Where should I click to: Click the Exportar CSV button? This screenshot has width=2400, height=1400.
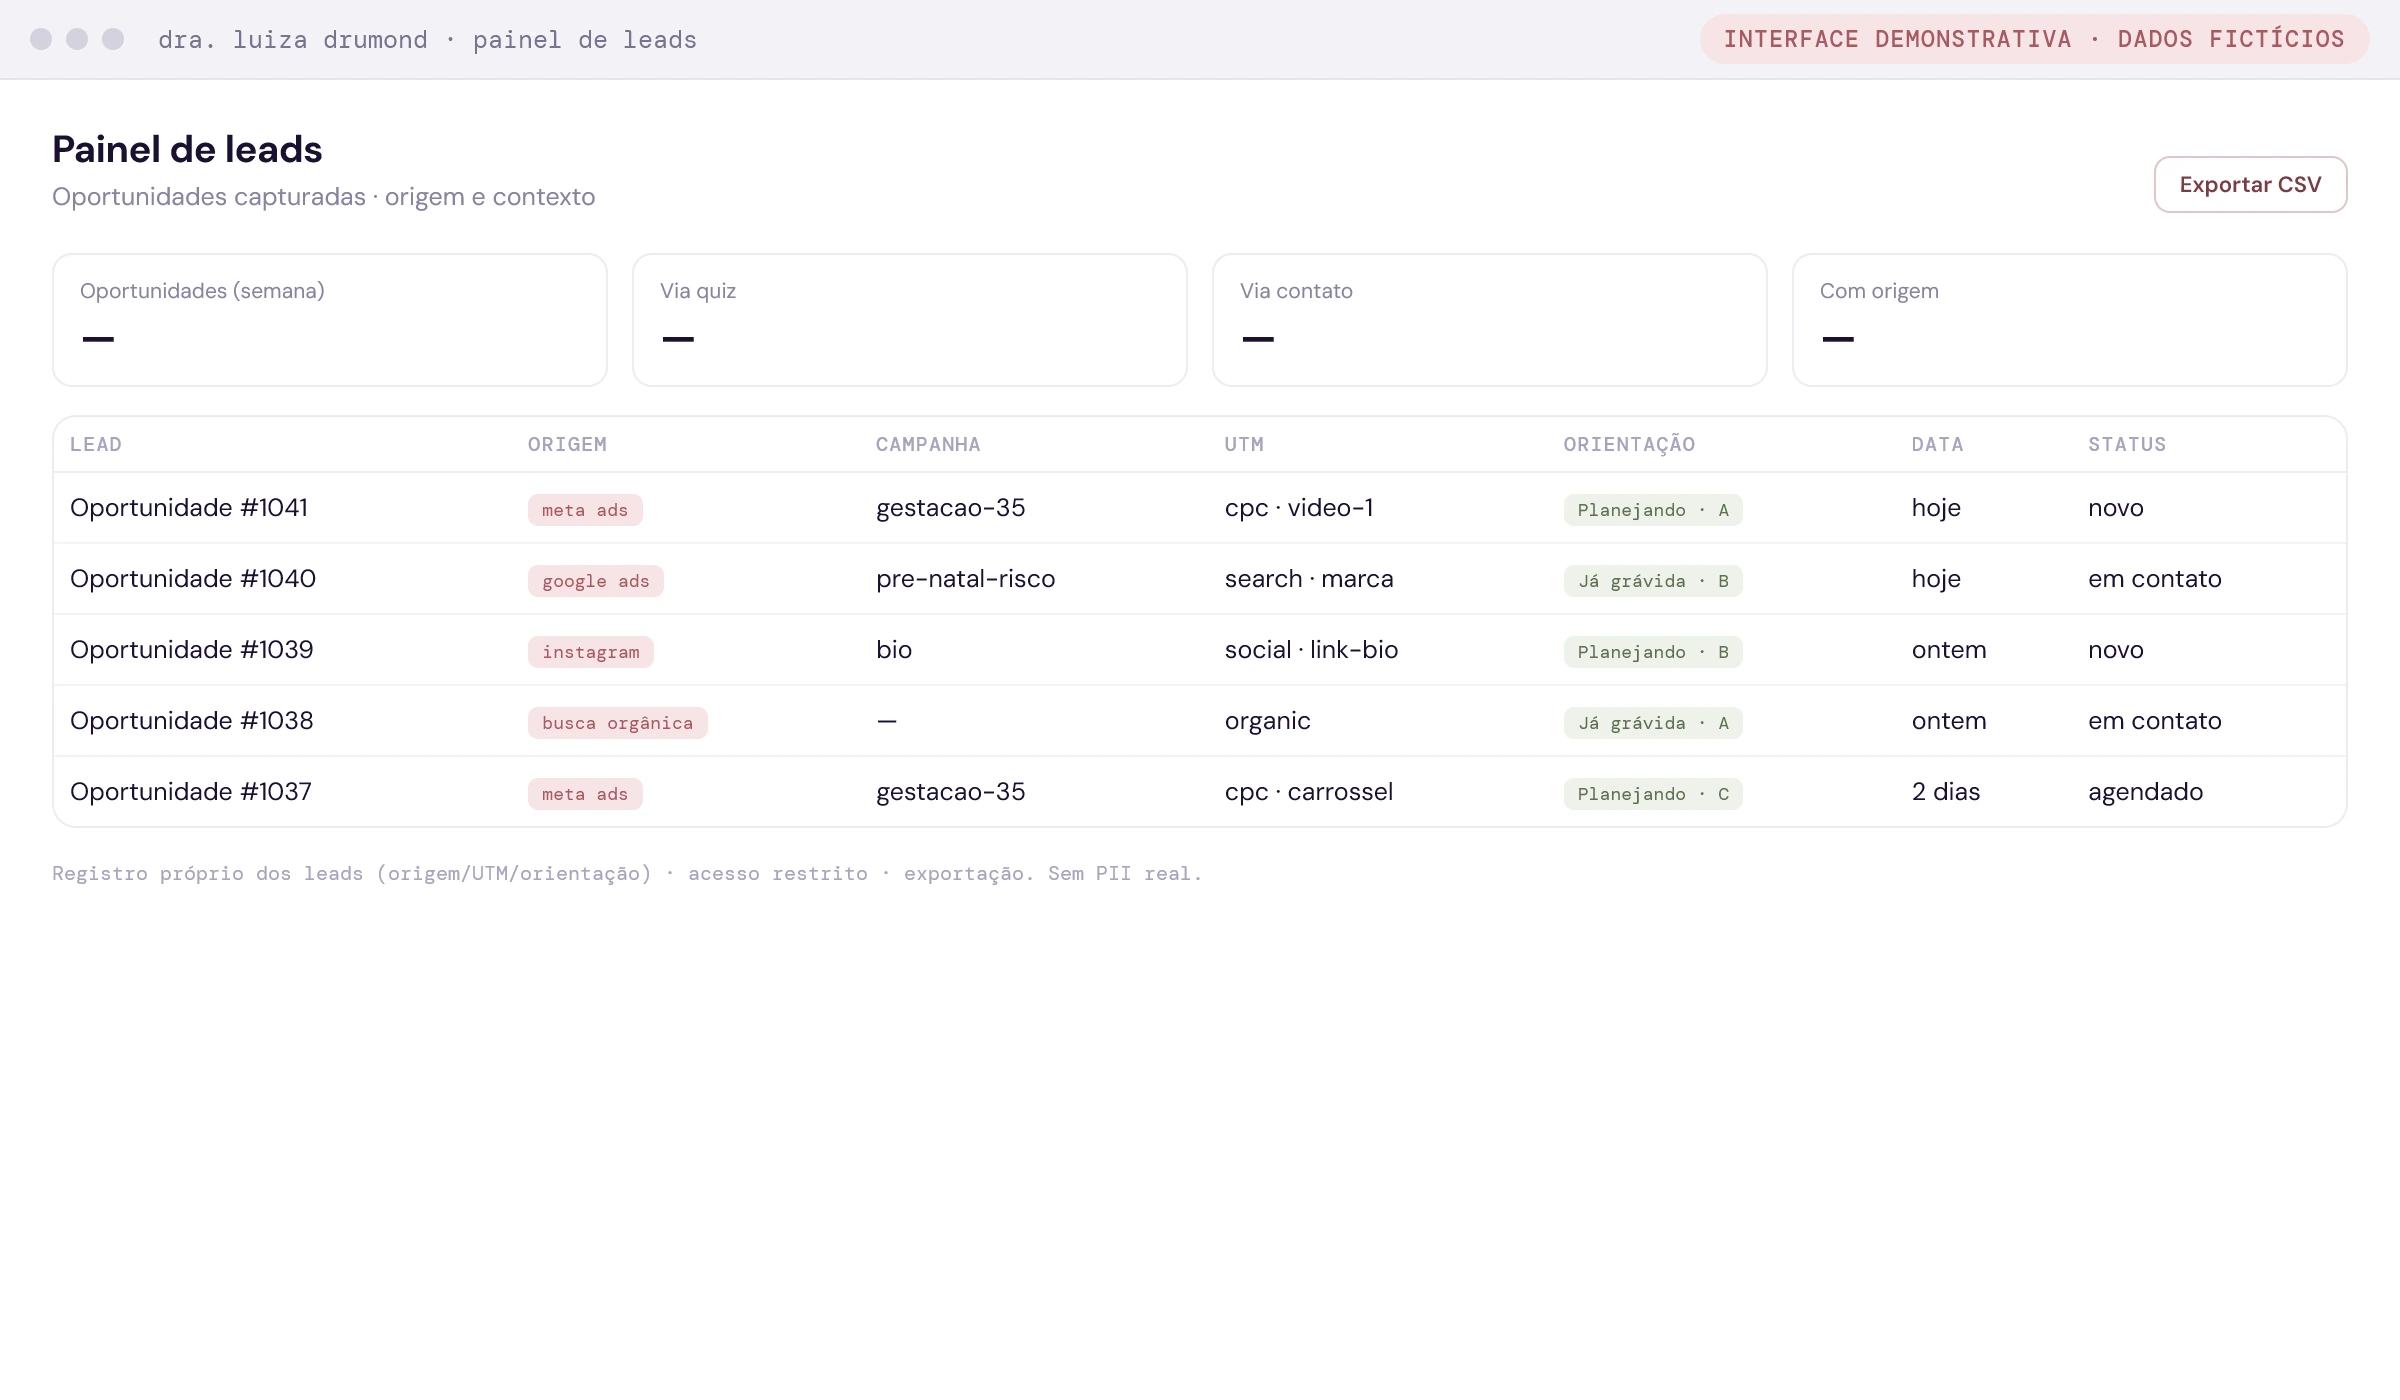point(2250,184)
